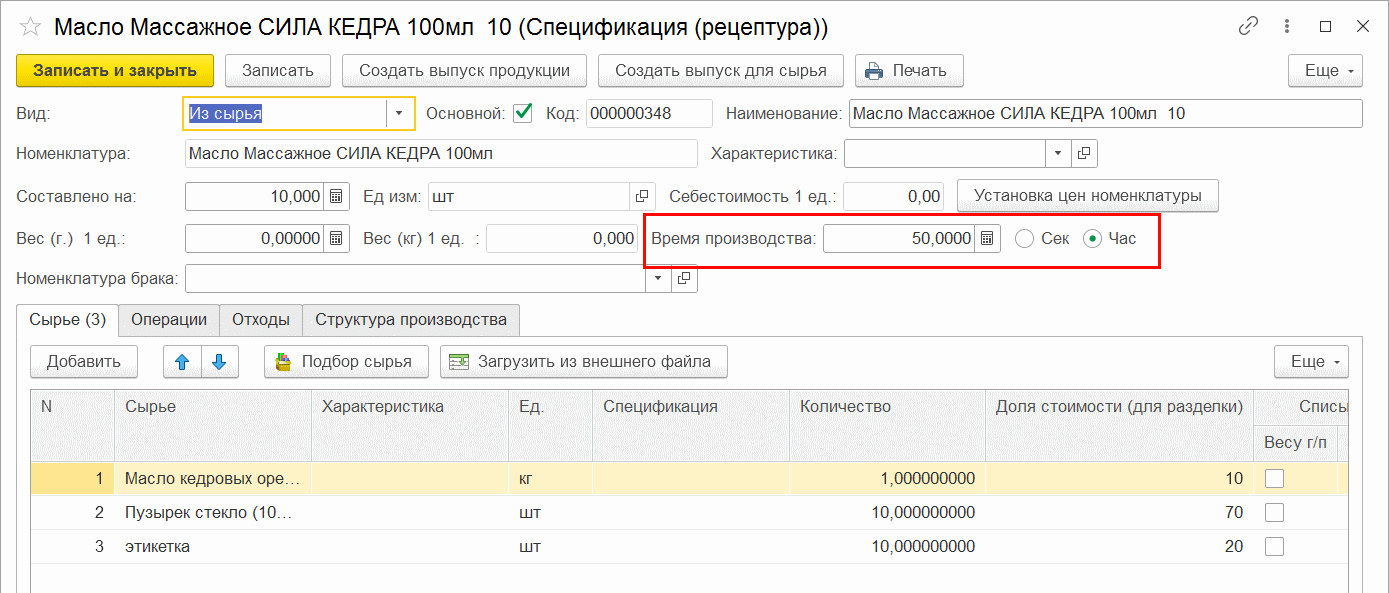Move row down with blue down arrow
Image resolution: width=1389 pixels, height=593 pixels.
[x=219, y=362]
